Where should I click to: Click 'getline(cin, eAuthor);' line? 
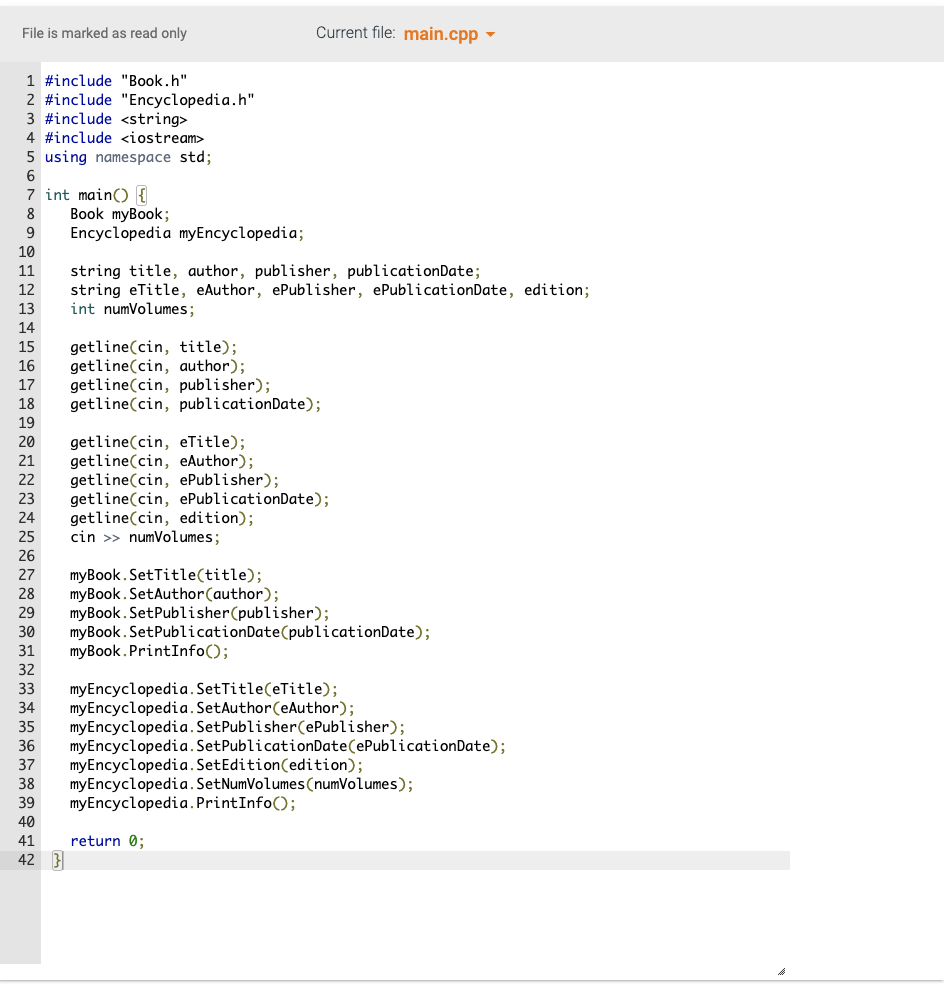point(162,461)
